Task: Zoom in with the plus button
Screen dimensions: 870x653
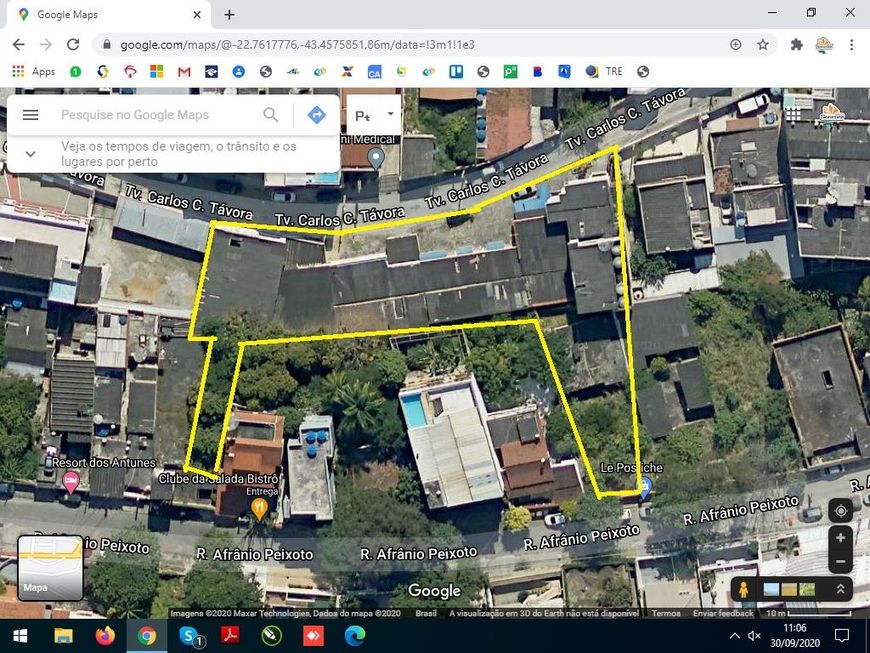Action: (841, 538)
